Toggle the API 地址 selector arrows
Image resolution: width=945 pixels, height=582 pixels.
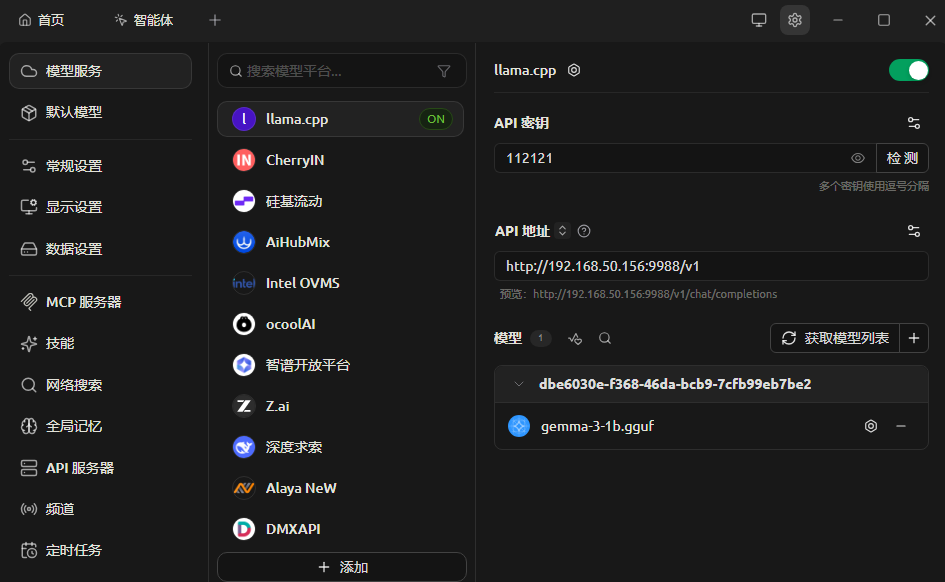click(x=562, y=231)
